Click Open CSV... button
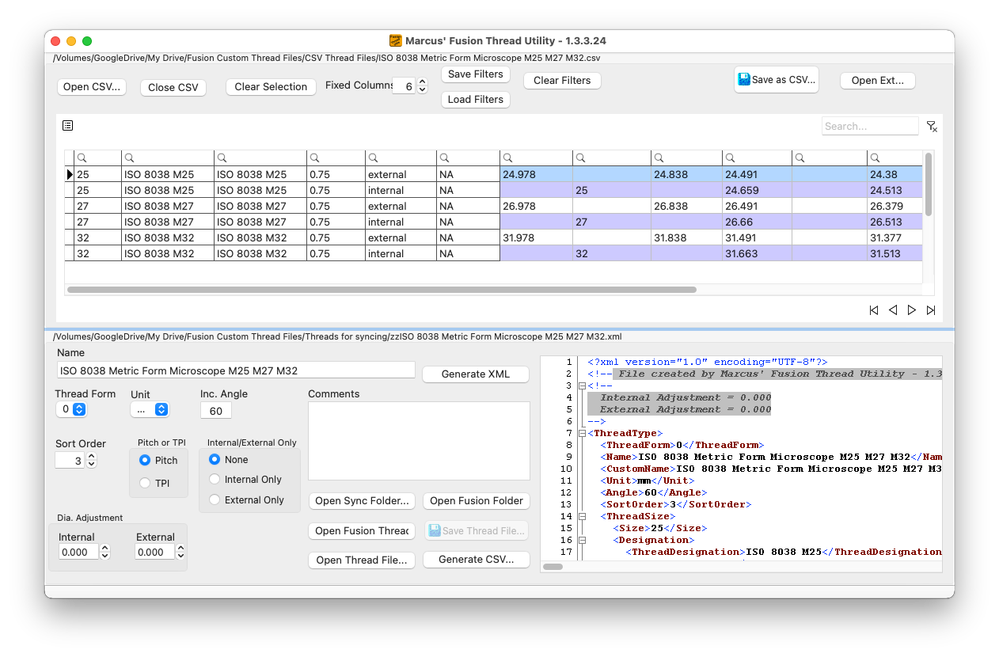Image resolution: width=999 pixels, height=657 pixels. 92,87
